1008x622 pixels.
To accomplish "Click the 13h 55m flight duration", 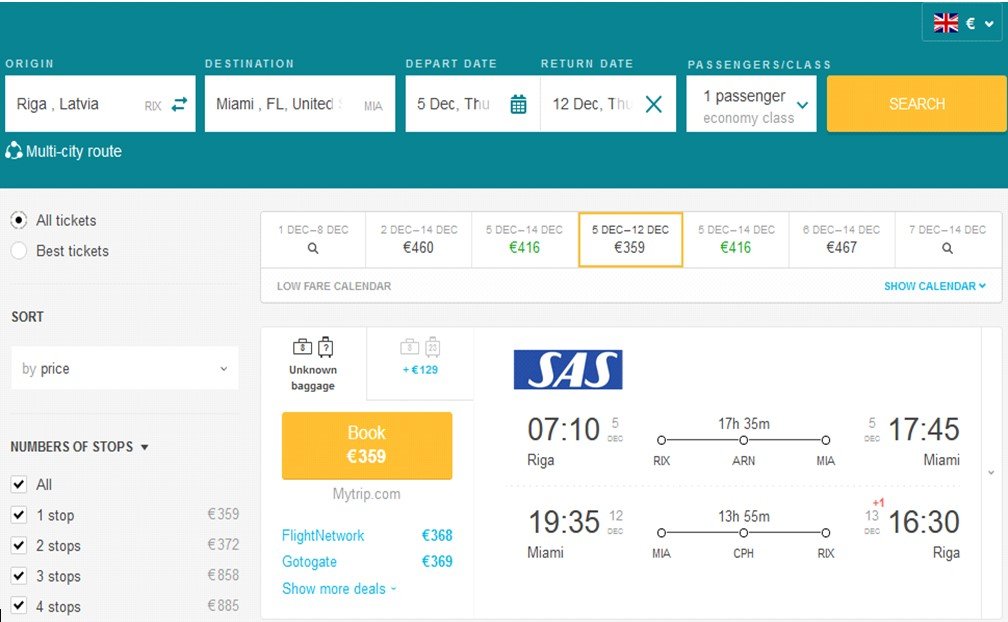I will coord(744,517).
